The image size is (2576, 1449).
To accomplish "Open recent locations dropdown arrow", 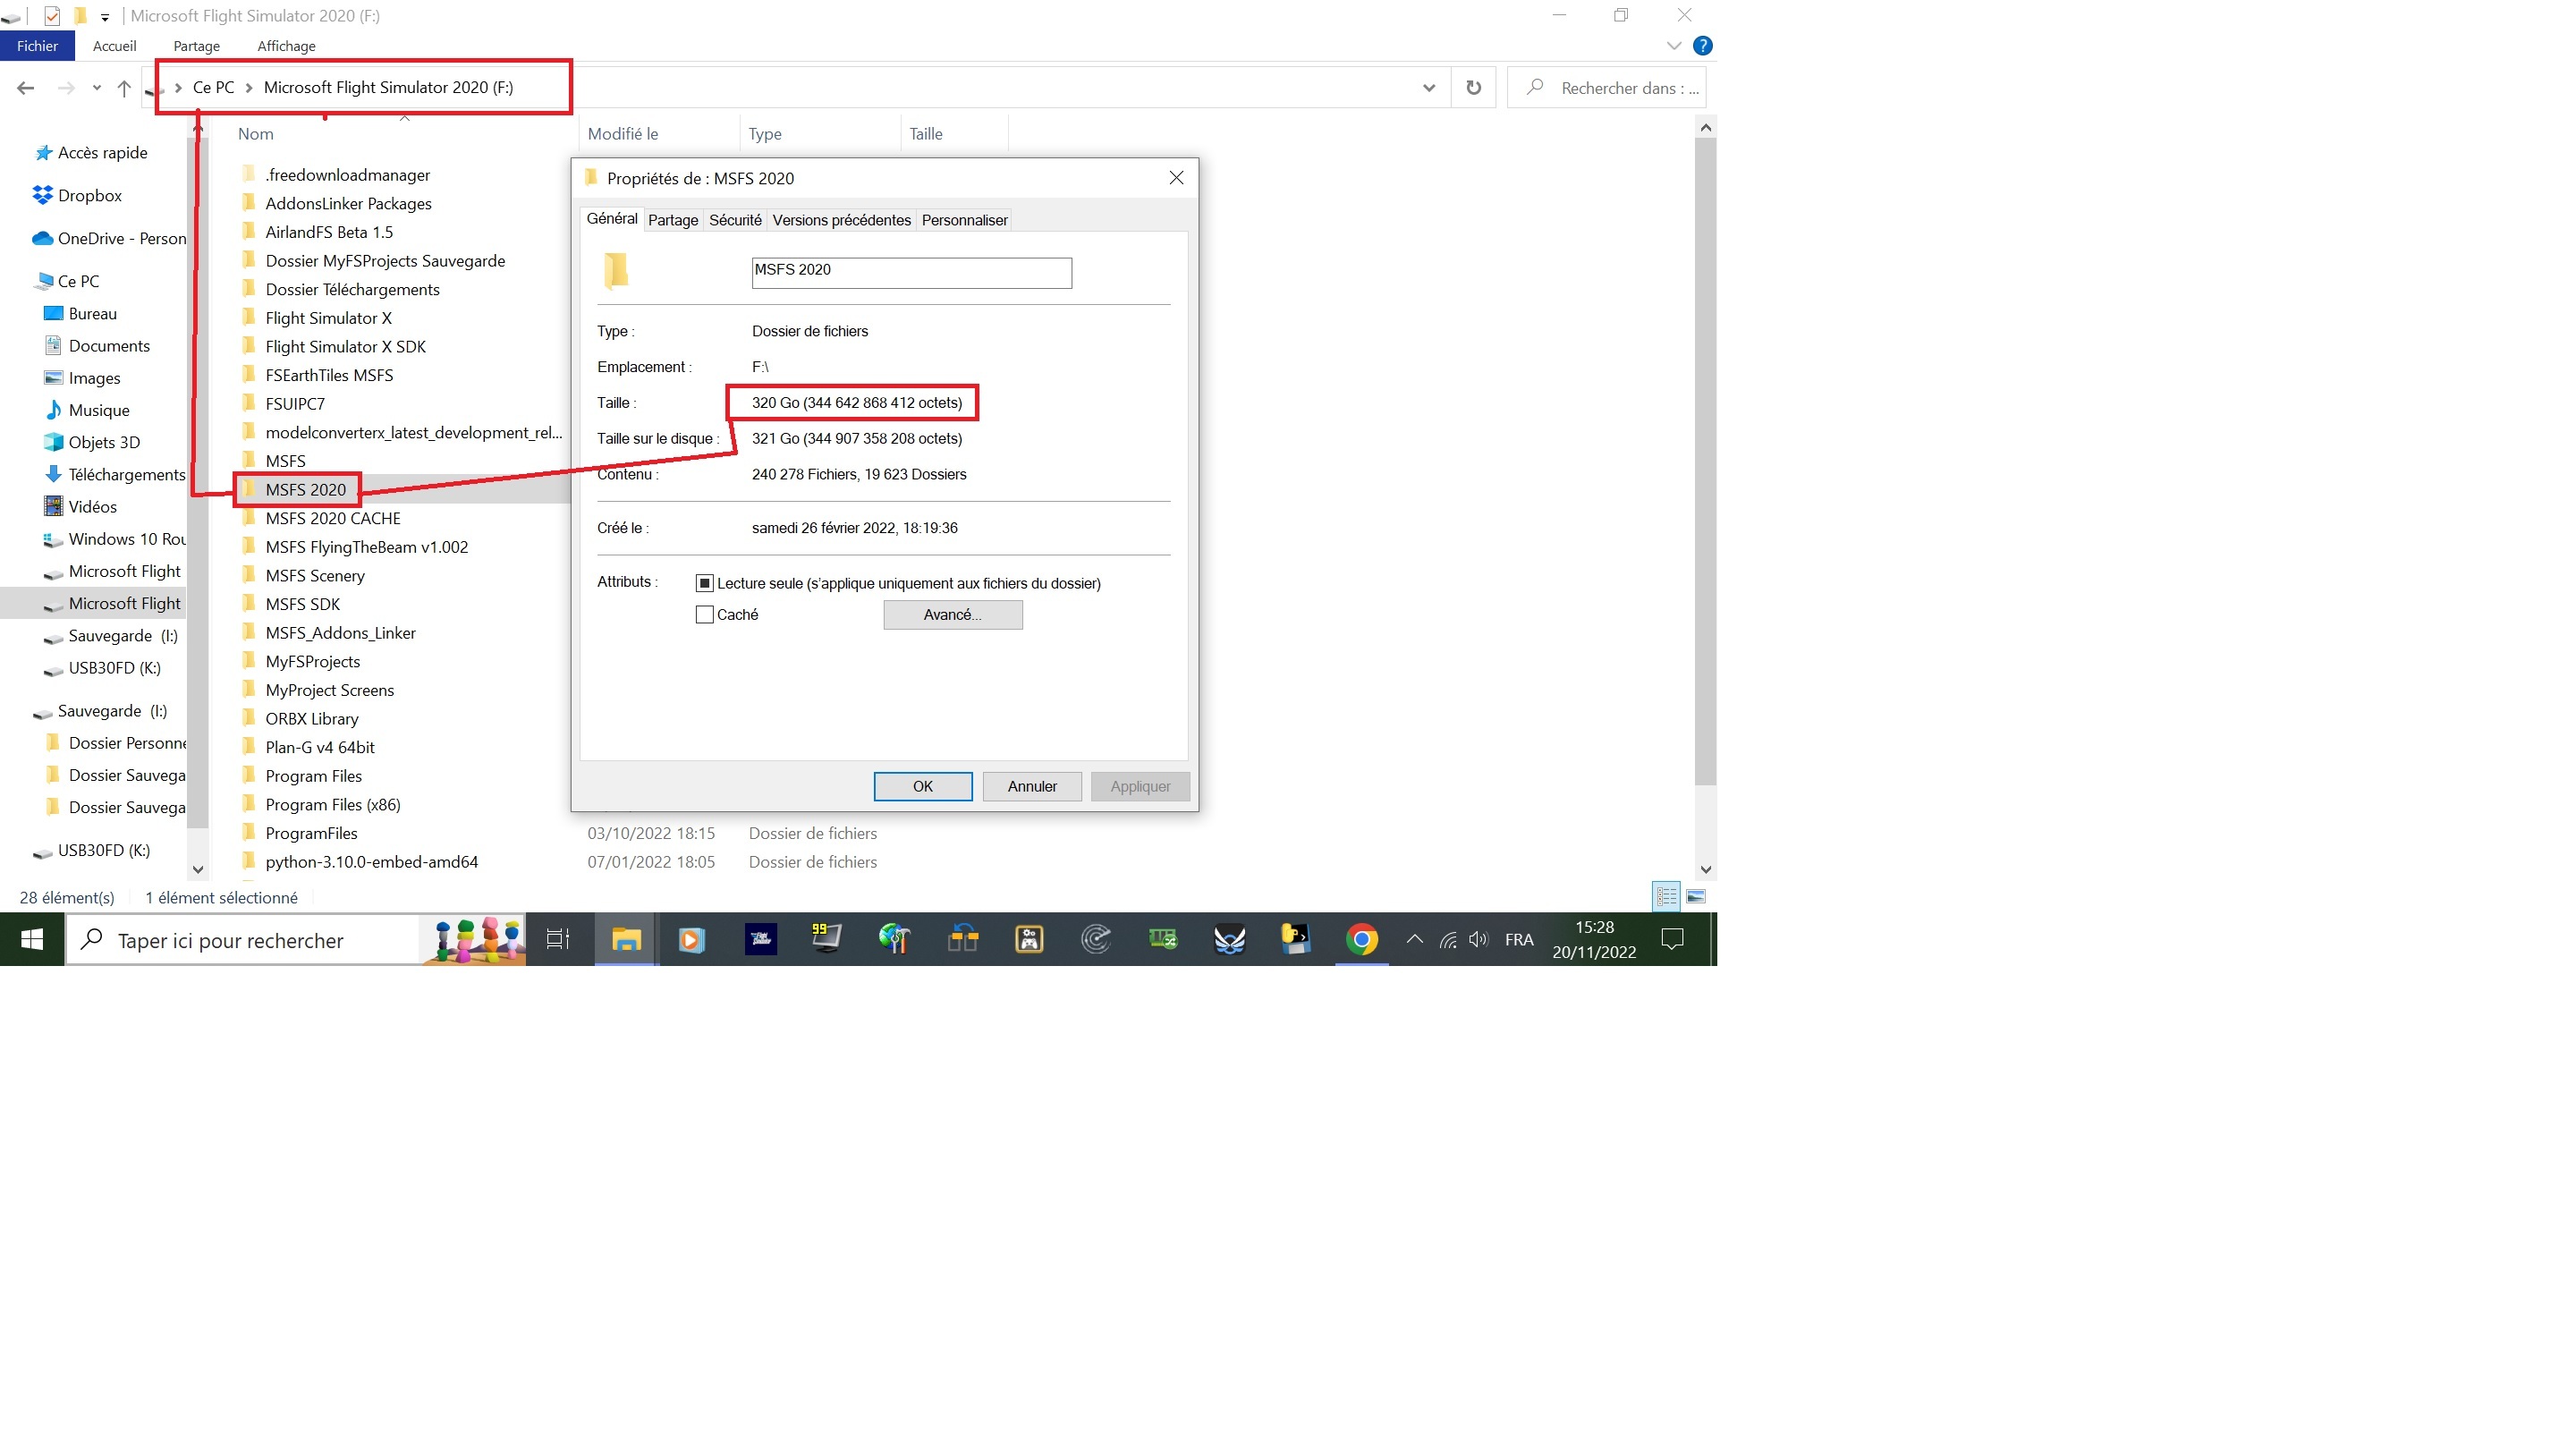I will (x=97, y=88).
